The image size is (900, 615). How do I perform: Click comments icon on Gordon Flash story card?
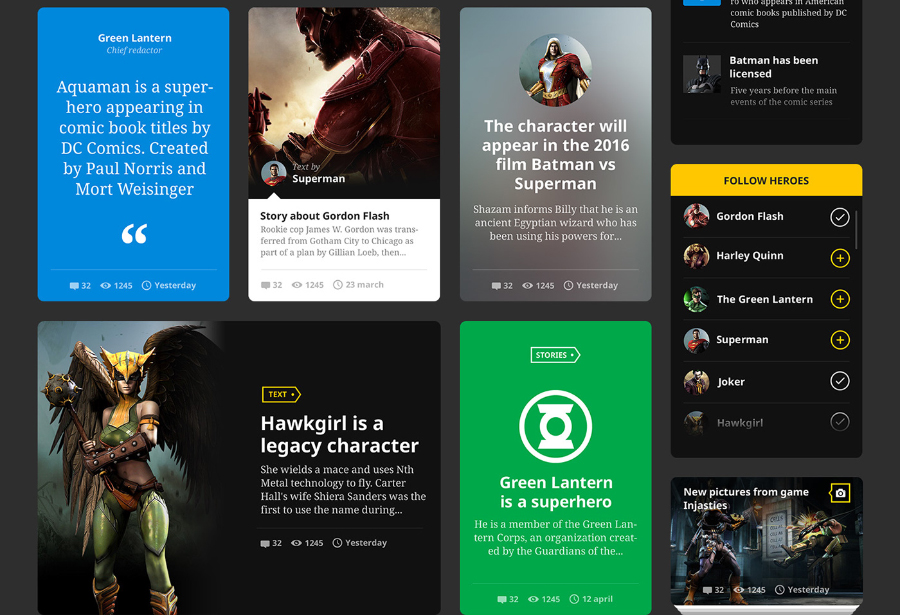click(x=265, y=285)
